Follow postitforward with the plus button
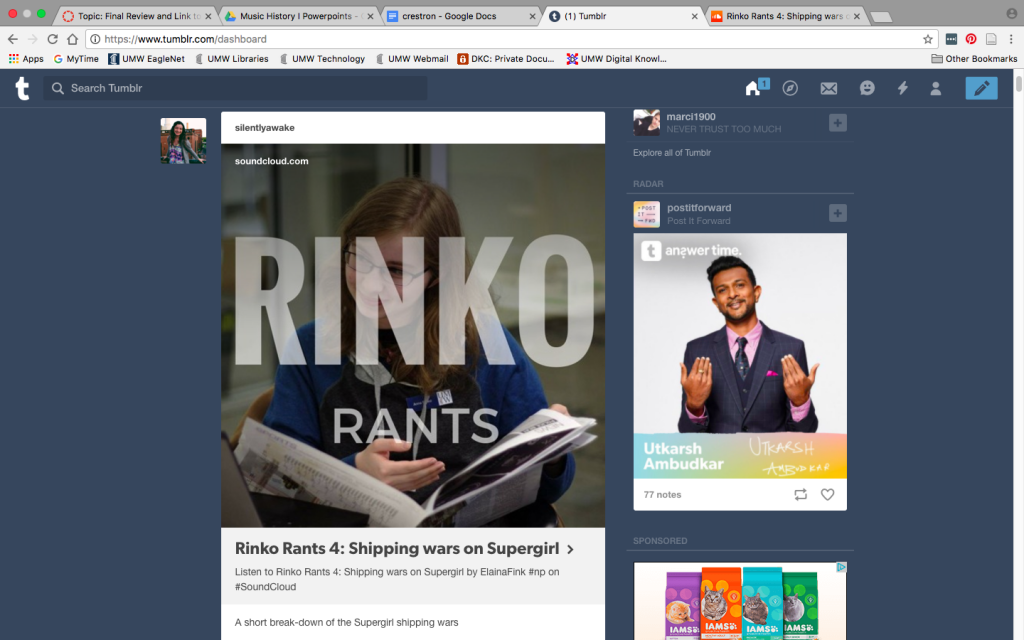 838,214
